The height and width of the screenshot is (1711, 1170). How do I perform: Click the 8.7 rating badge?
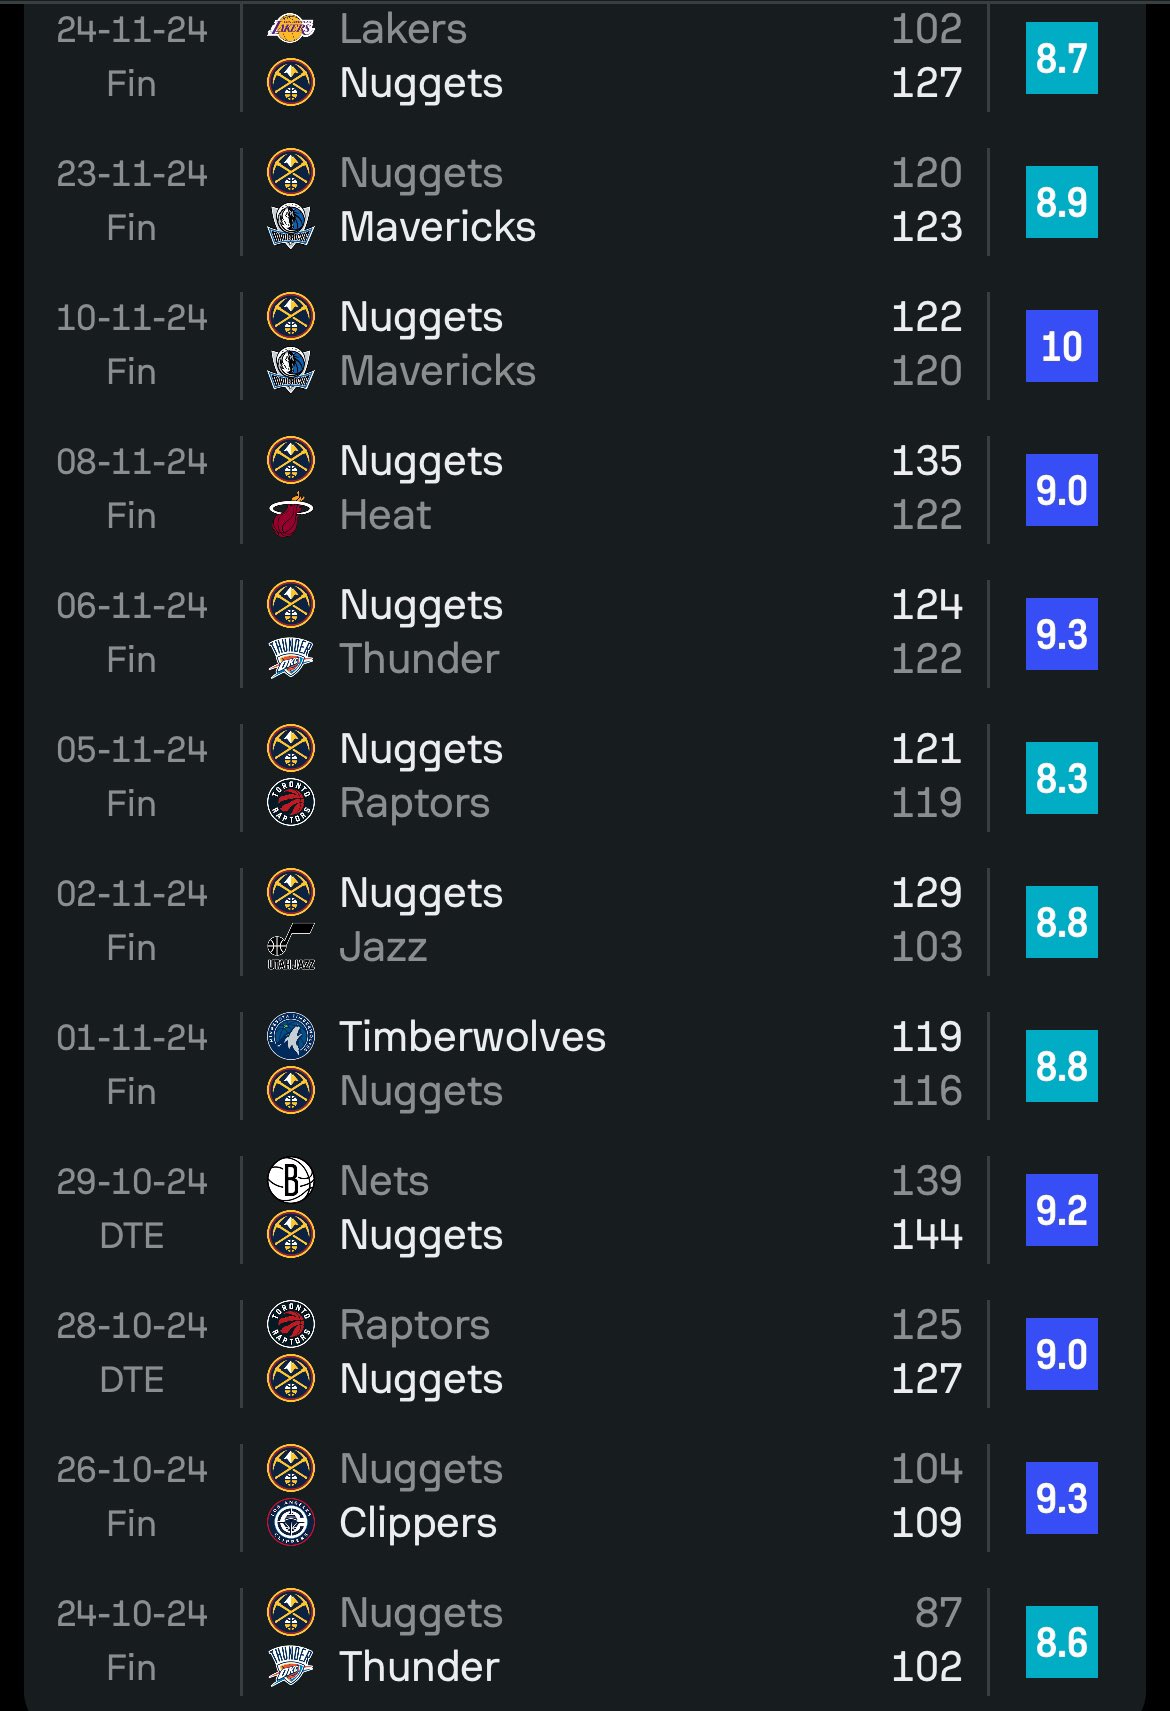(x=1061, y=58)
